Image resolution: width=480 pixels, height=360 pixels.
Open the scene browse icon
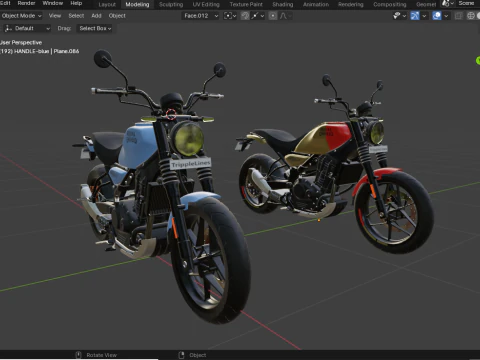click(x=447, y=4)
